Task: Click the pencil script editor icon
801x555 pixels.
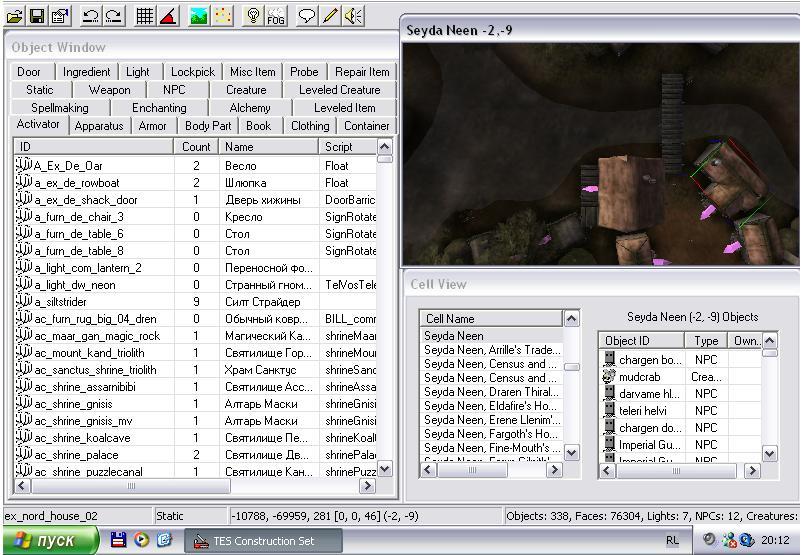Action: click(x=330, y=16)
